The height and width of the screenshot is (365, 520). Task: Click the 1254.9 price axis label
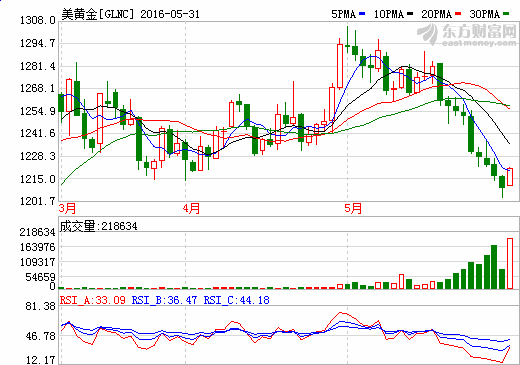point(38,111)
